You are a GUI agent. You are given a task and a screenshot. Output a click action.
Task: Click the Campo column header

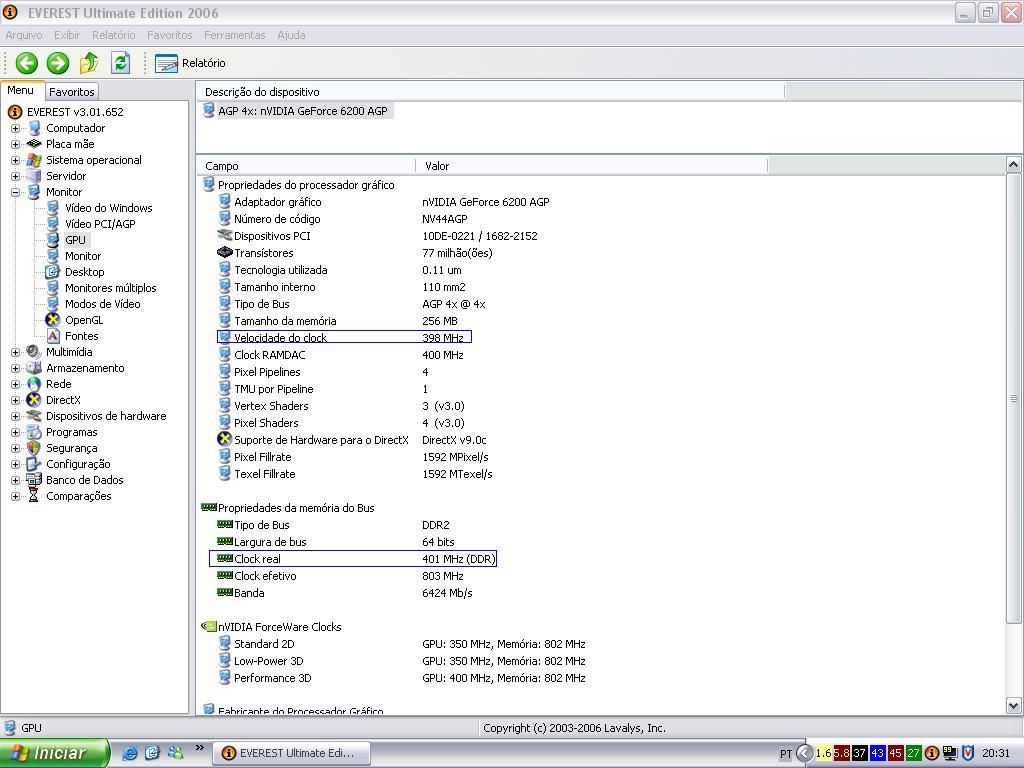tap(306, 166)
